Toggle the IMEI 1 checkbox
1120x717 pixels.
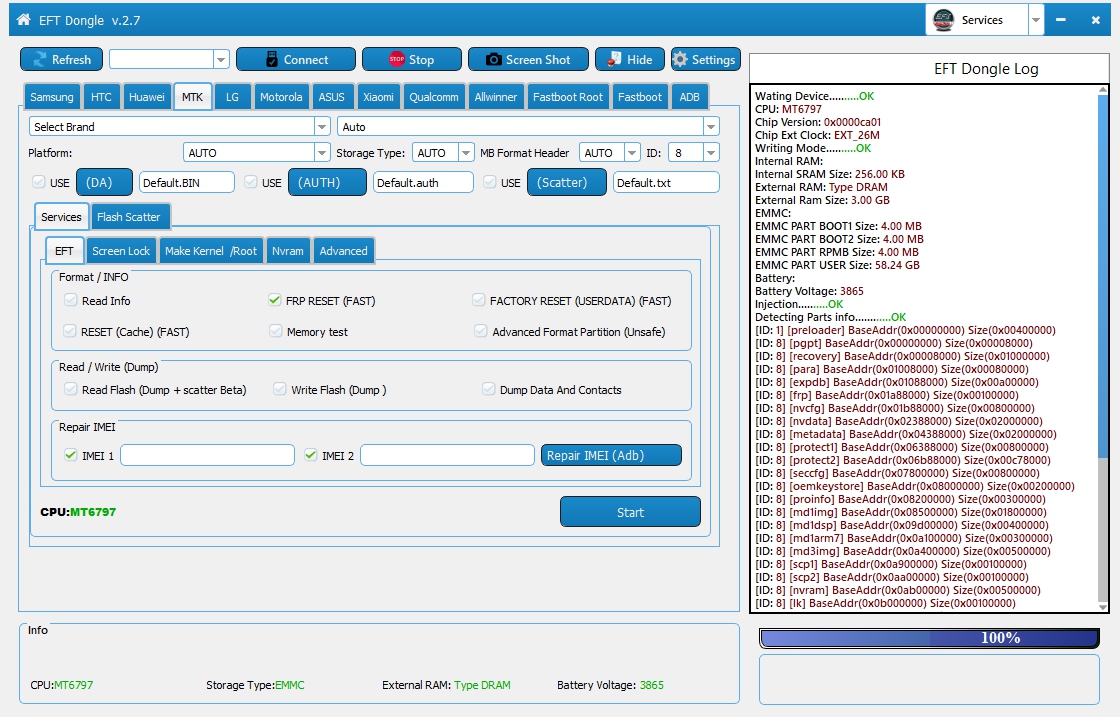pos(71,455)
